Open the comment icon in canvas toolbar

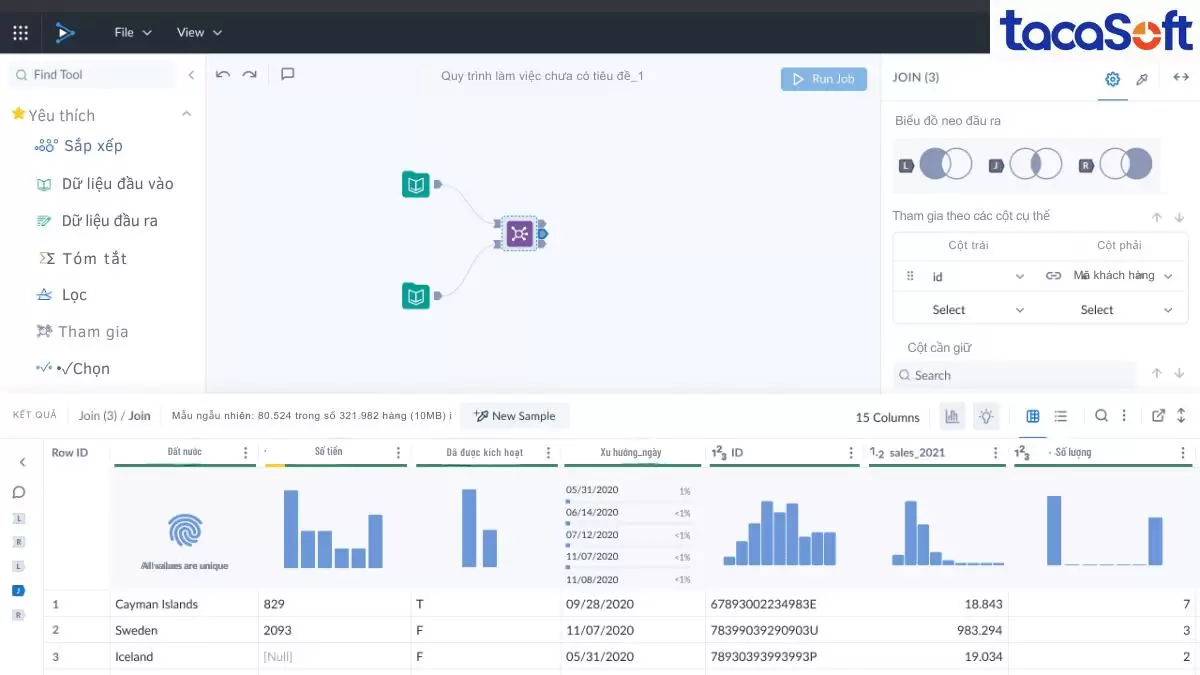pos(288,74)
